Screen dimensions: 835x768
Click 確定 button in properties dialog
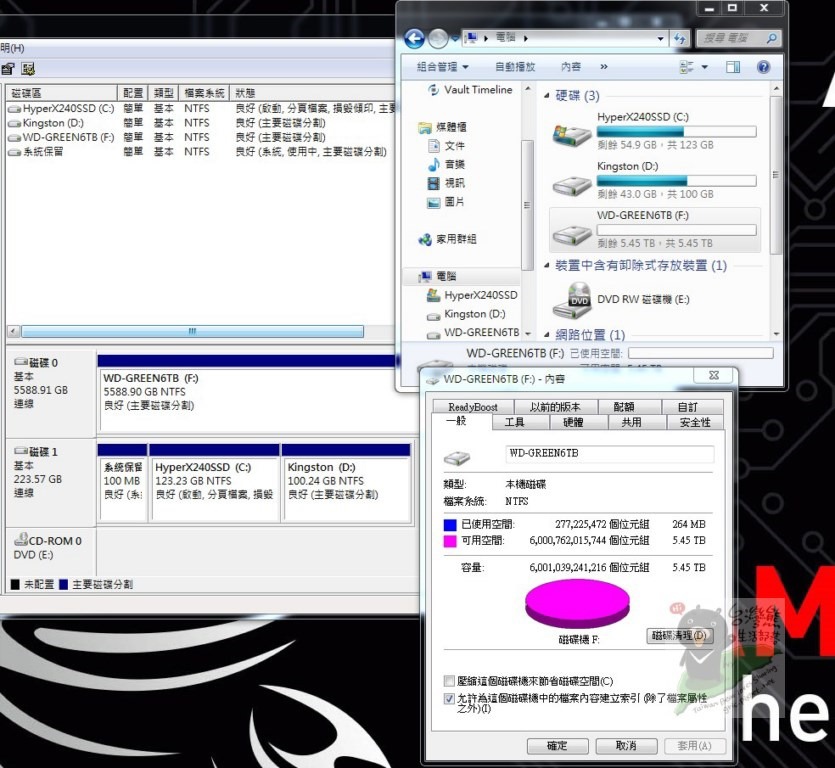click(558, 746)
